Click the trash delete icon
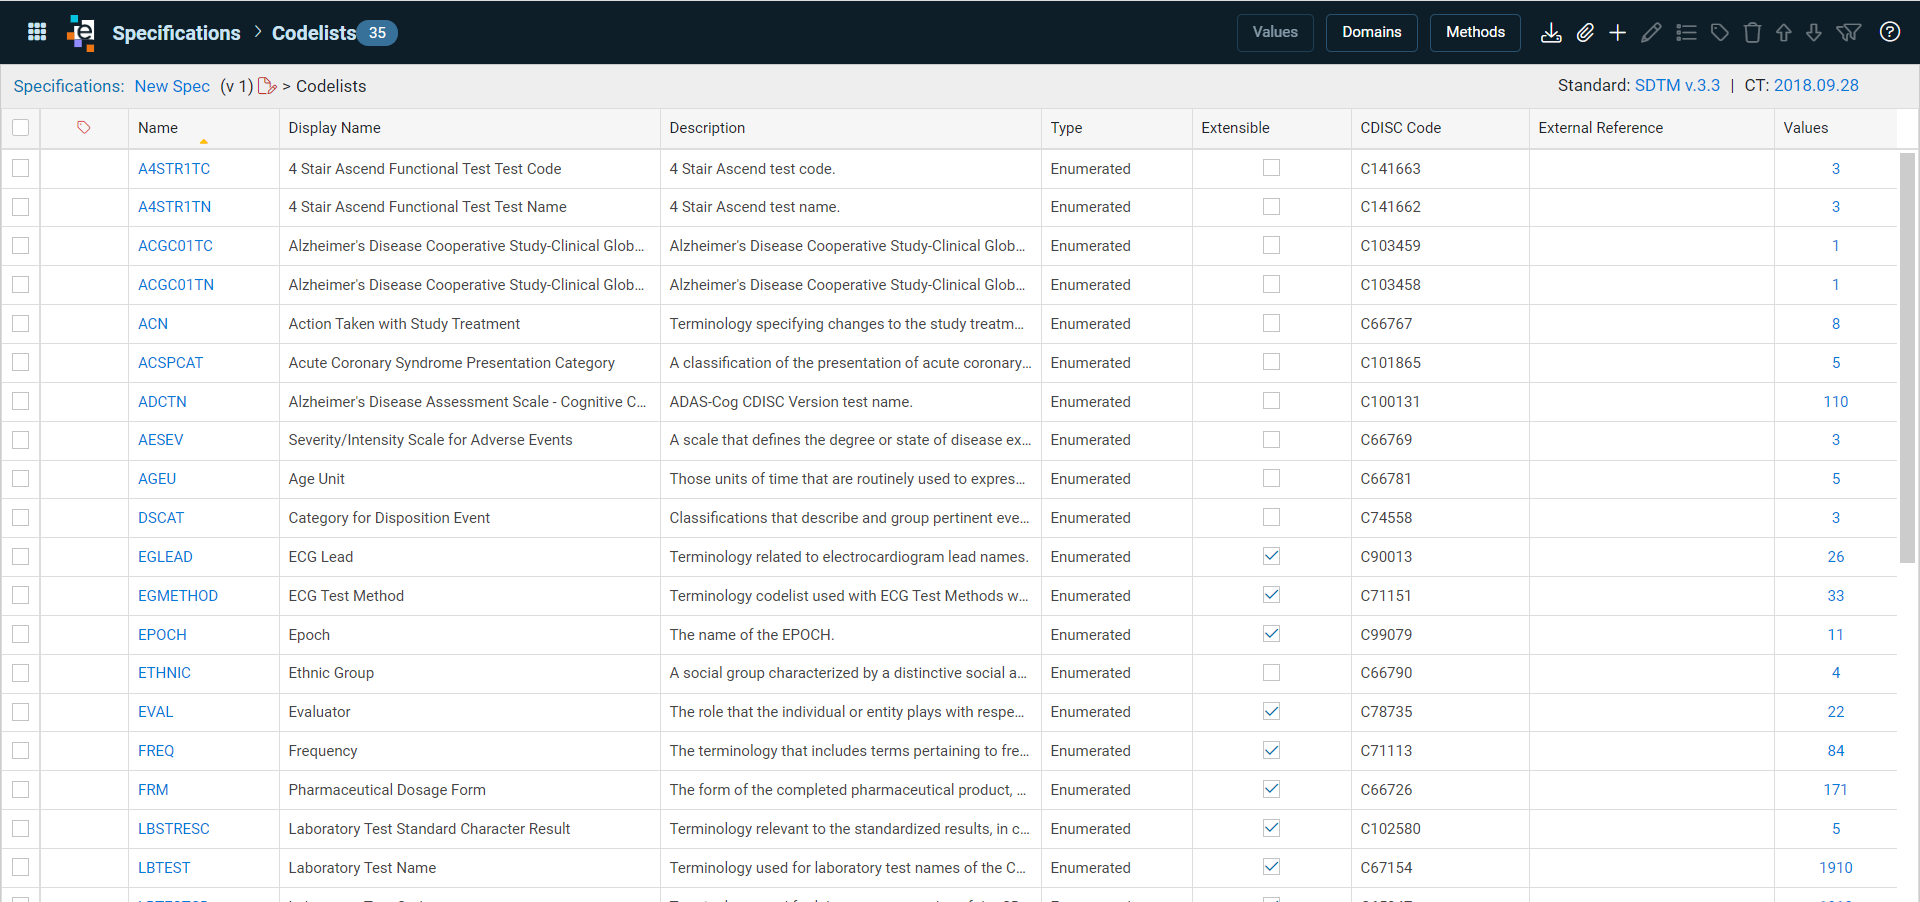Viewport: 1920px width, 902px height. pos(1752,33)
